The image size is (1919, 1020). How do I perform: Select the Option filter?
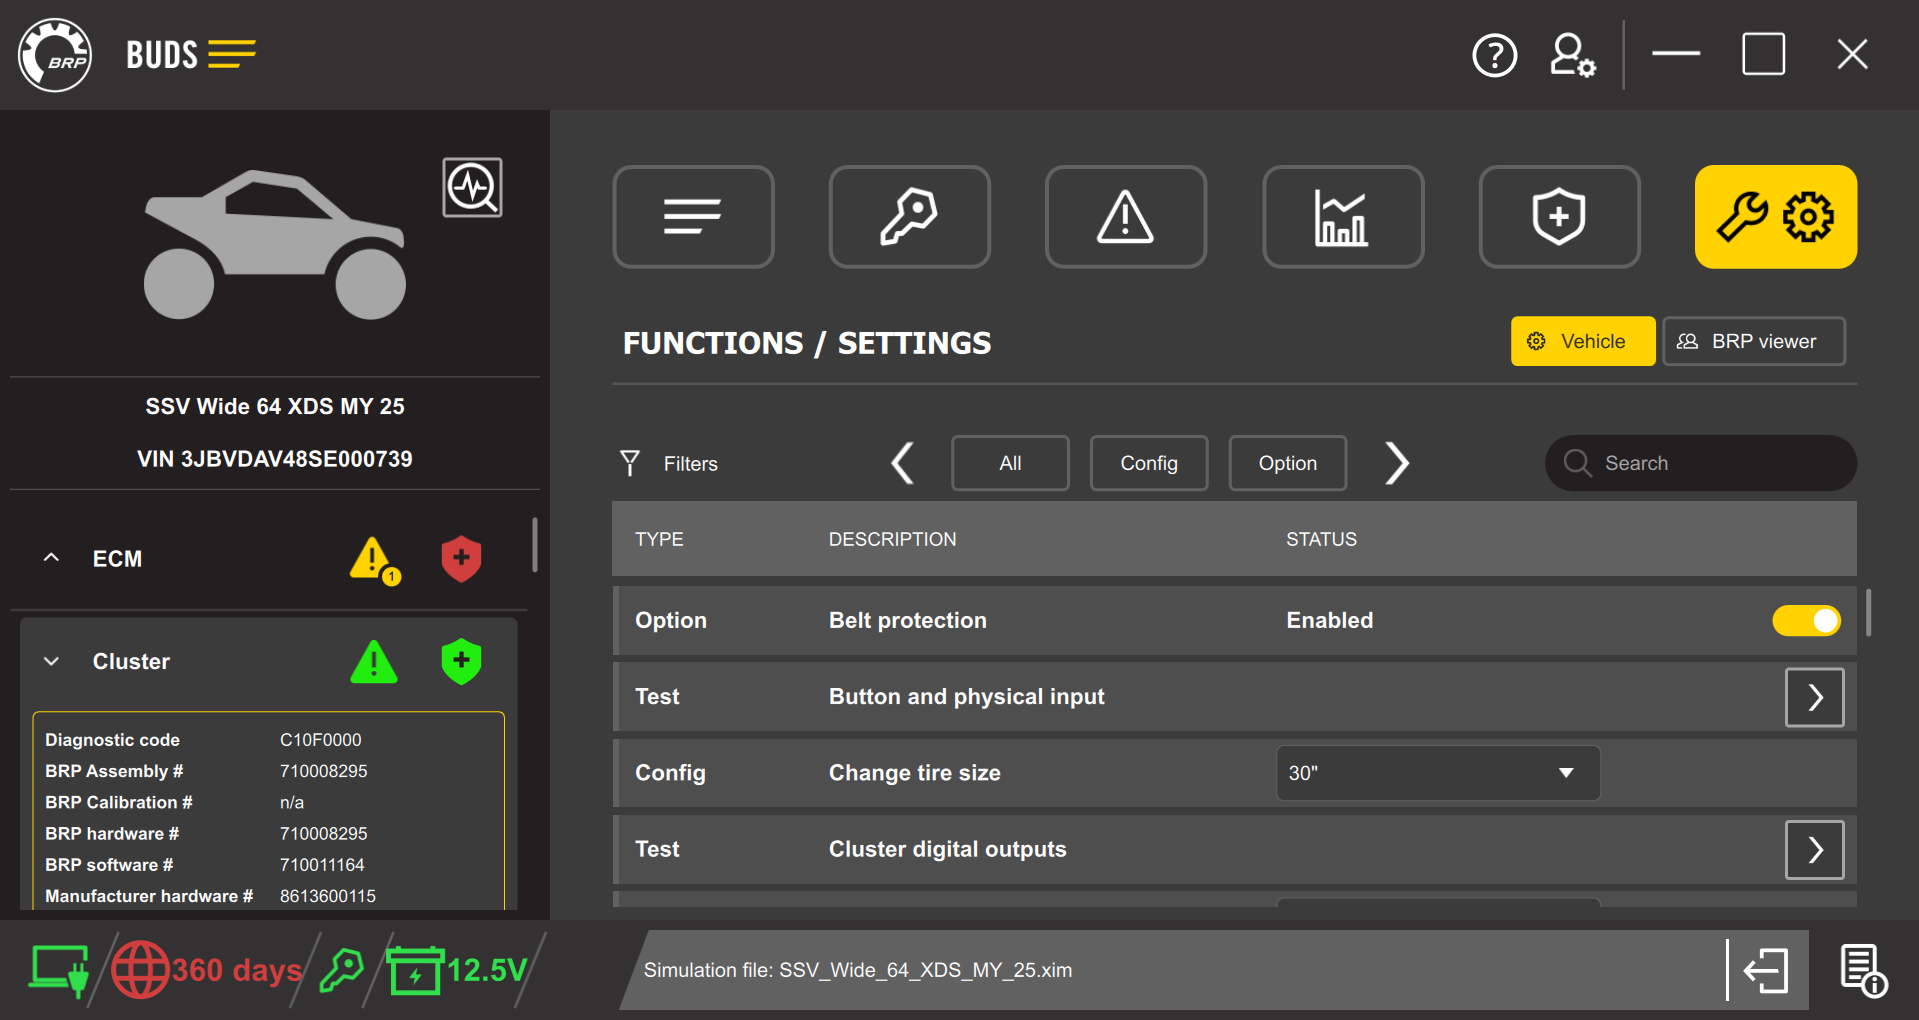(x=1287, y=463)
